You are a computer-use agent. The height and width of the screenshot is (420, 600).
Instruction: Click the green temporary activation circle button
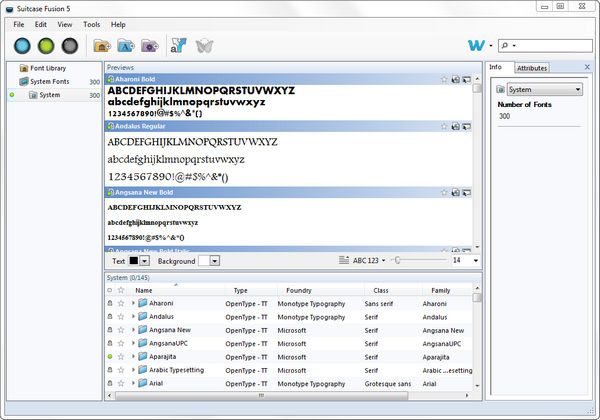point(46,46)
